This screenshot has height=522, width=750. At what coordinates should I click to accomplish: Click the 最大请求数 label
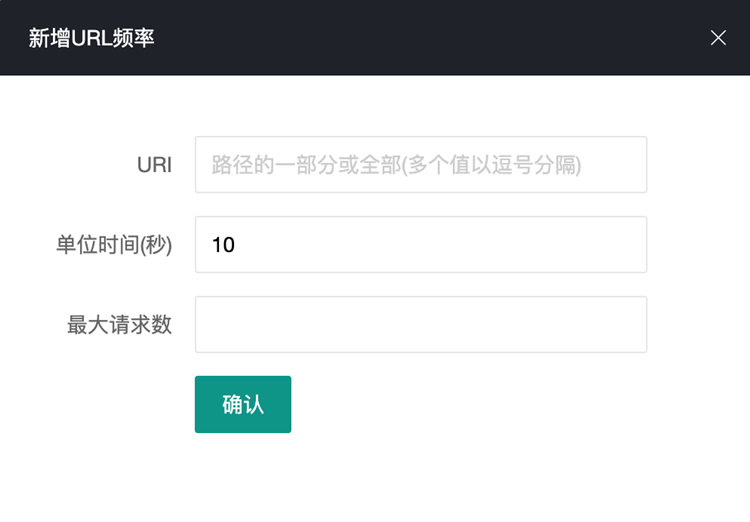120,325
